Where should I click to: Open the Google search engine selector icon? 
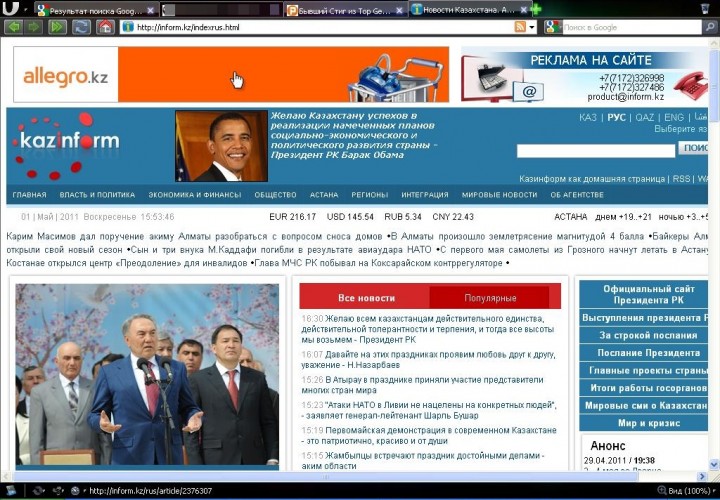[x=553, y=27]
